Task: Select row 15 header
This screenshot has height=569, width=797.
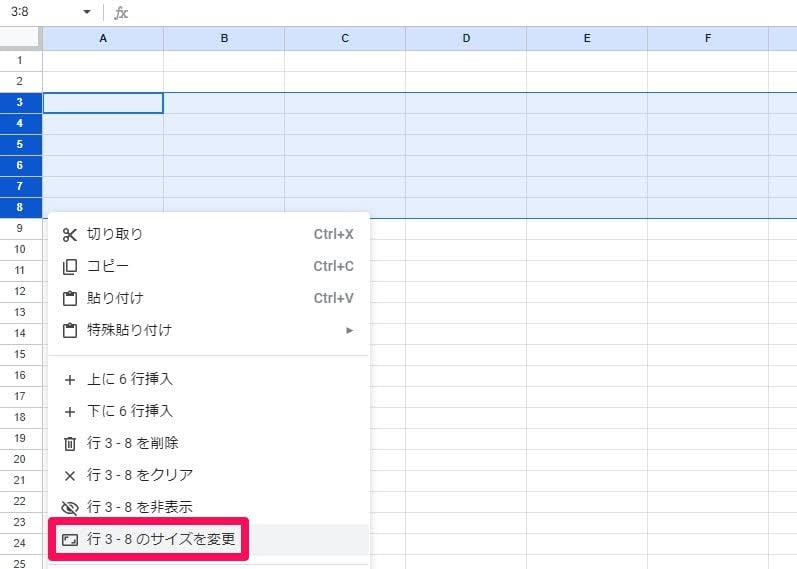Action: coord(20,354)
